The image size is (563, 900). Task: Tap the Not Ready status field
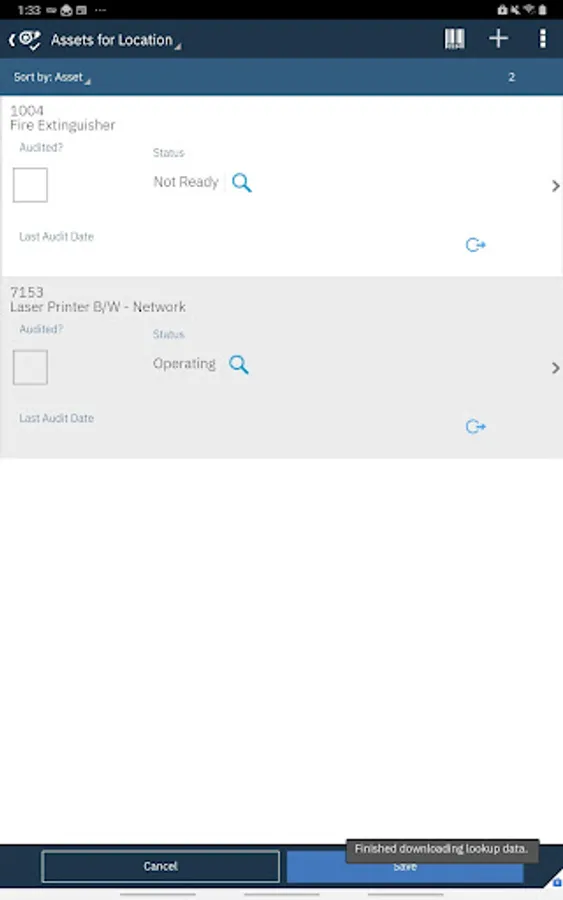coord(186,182)
